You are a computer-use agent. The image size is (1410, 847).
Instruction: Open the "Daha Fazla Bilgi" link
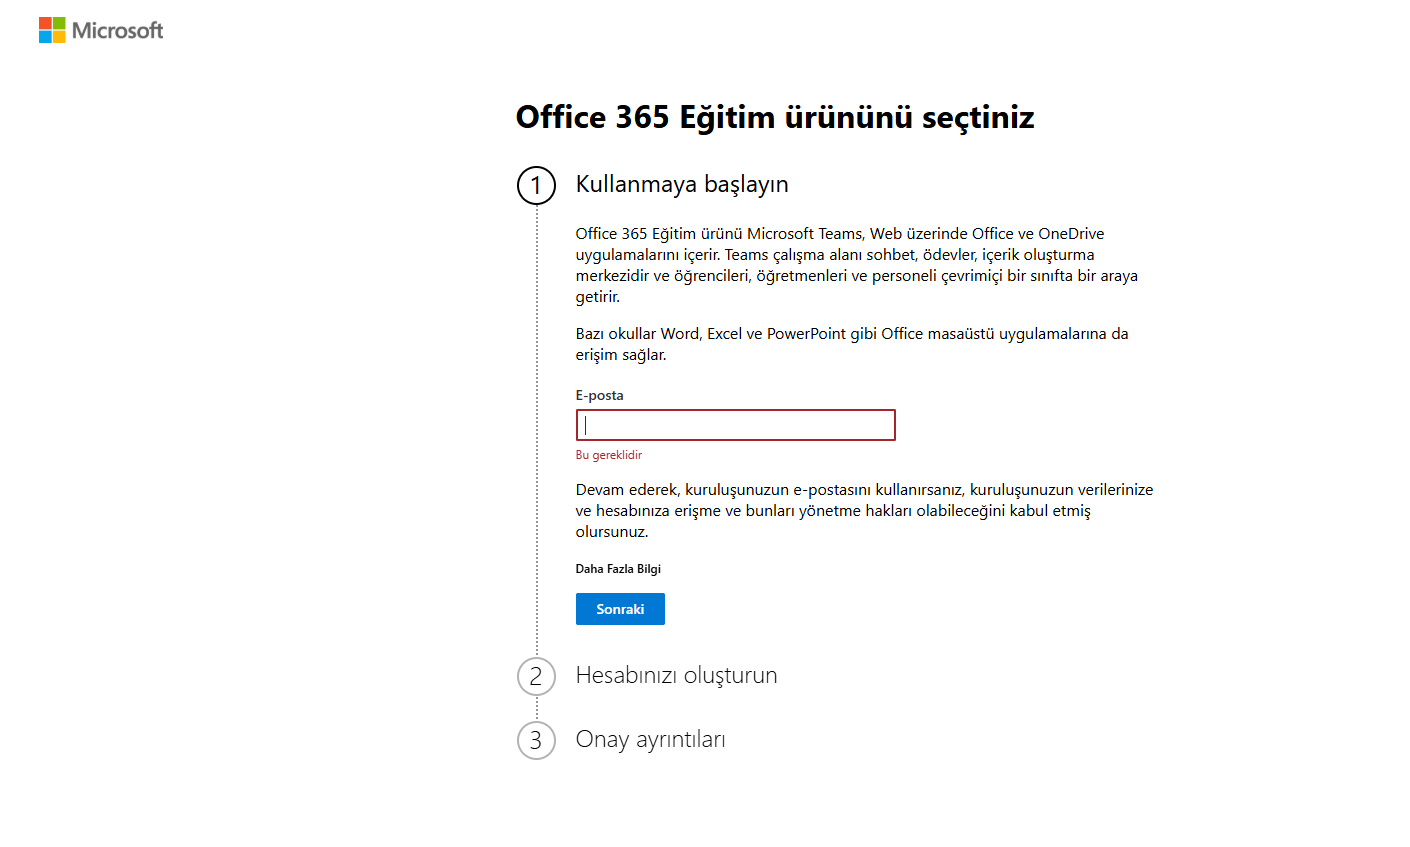pos(618,569)
